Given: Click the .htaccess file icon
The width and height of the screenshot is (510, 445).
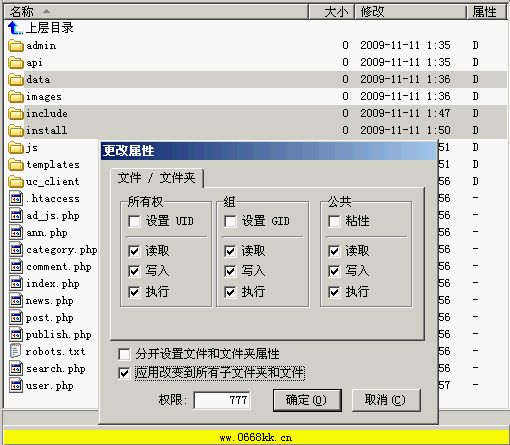Looking at the screenshot, I should [x=16, y=199].
